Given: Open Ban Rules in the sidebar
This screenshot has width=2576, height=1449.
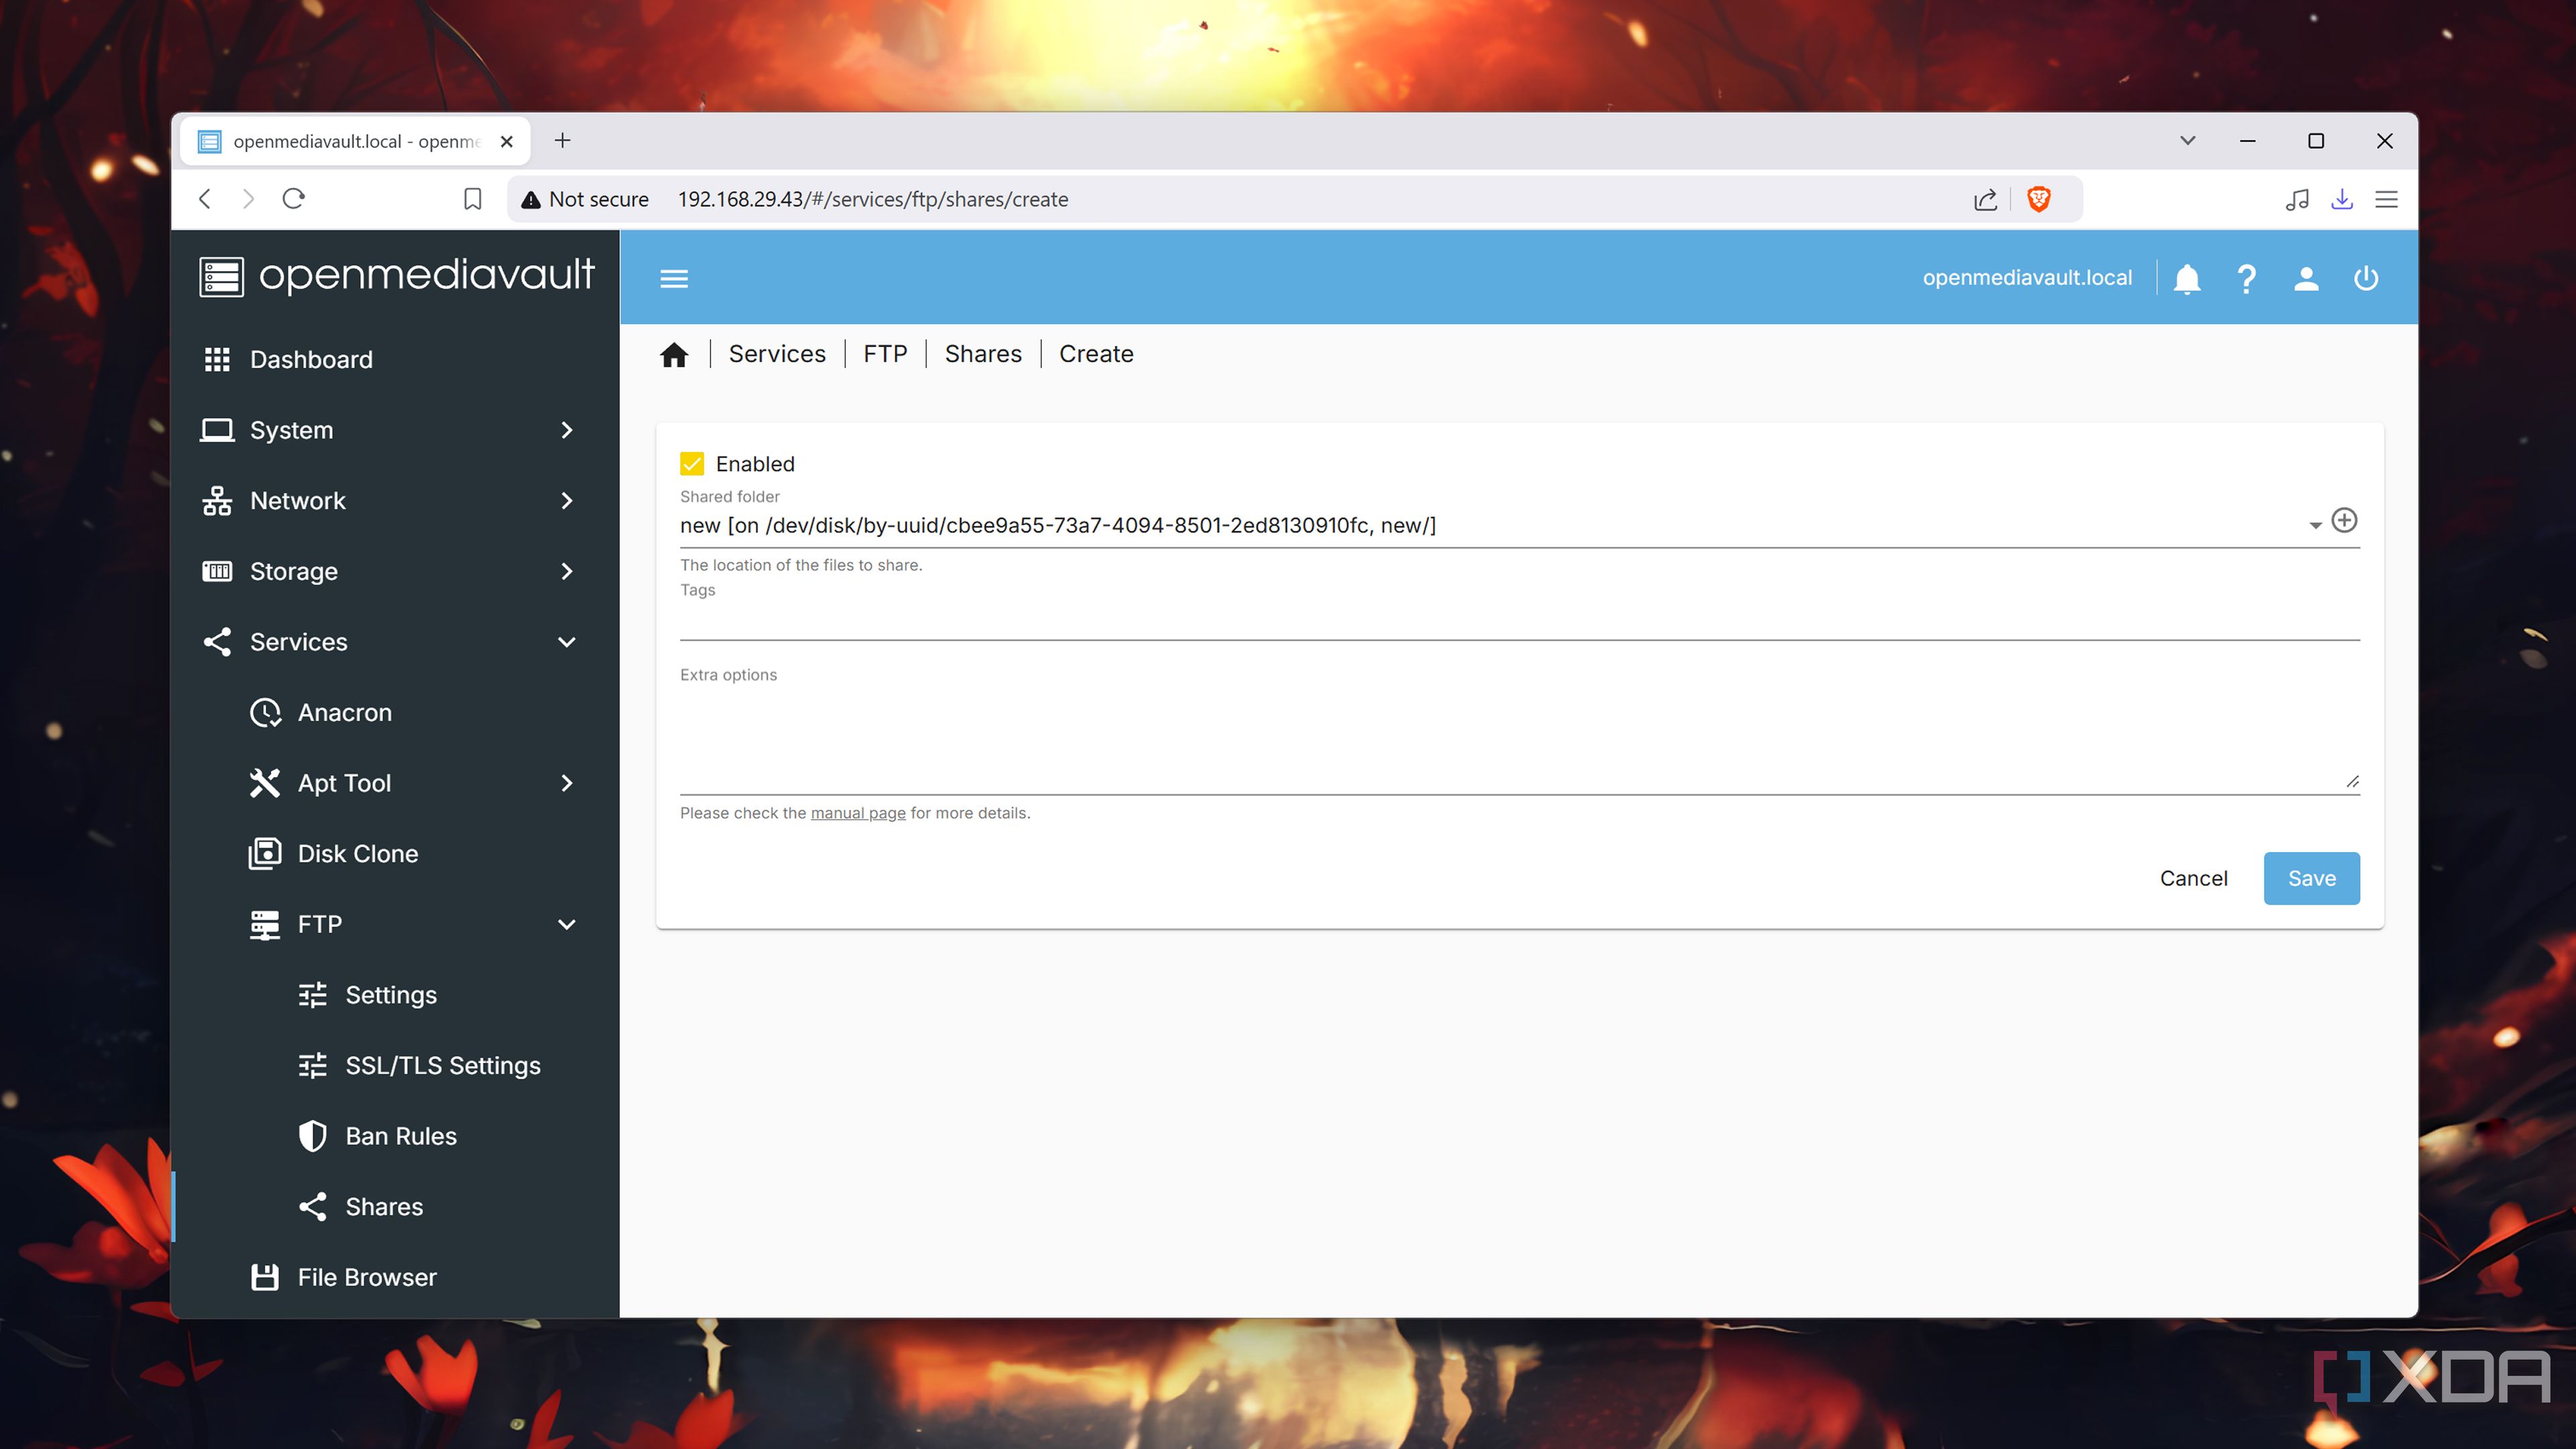Looking at the screenshot, I should point(395,1136).
